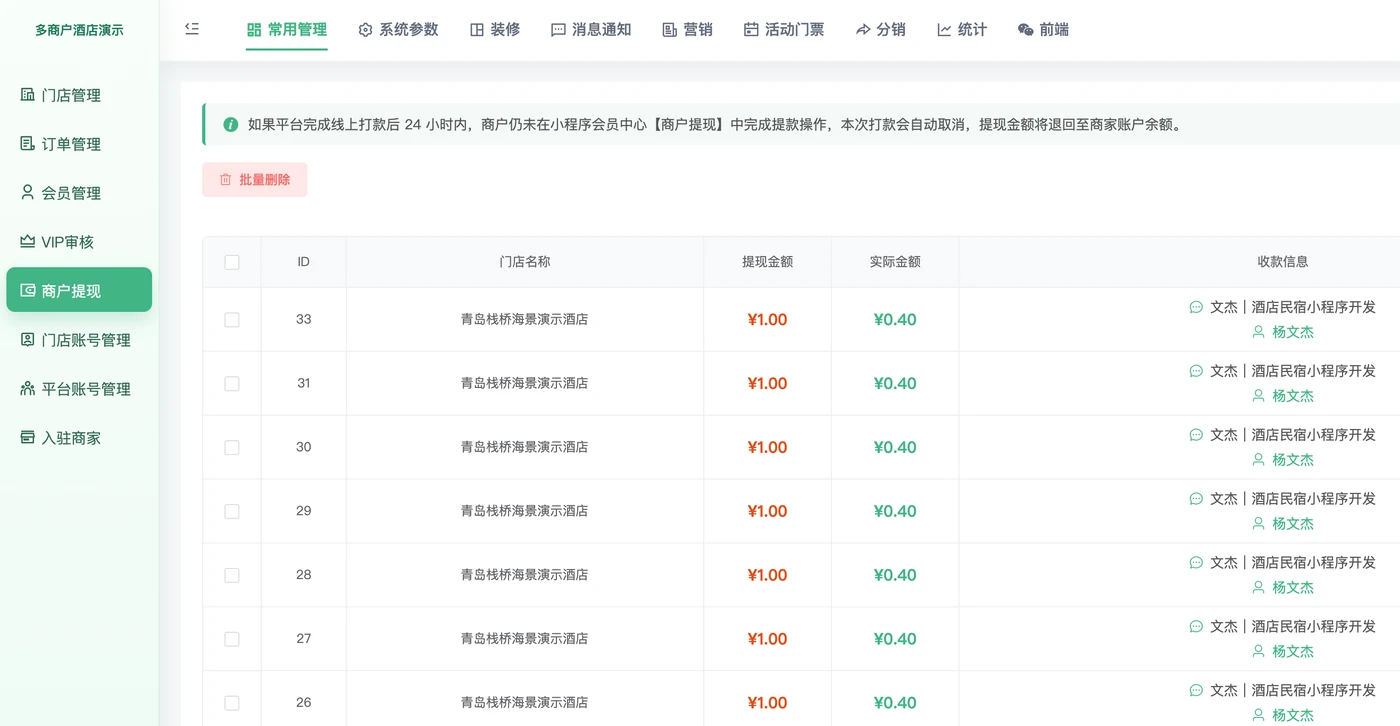This screenshot has width=1400, height=726.
Task: Click the 常用管理 grid icon
Action: (x=254, y=30)
